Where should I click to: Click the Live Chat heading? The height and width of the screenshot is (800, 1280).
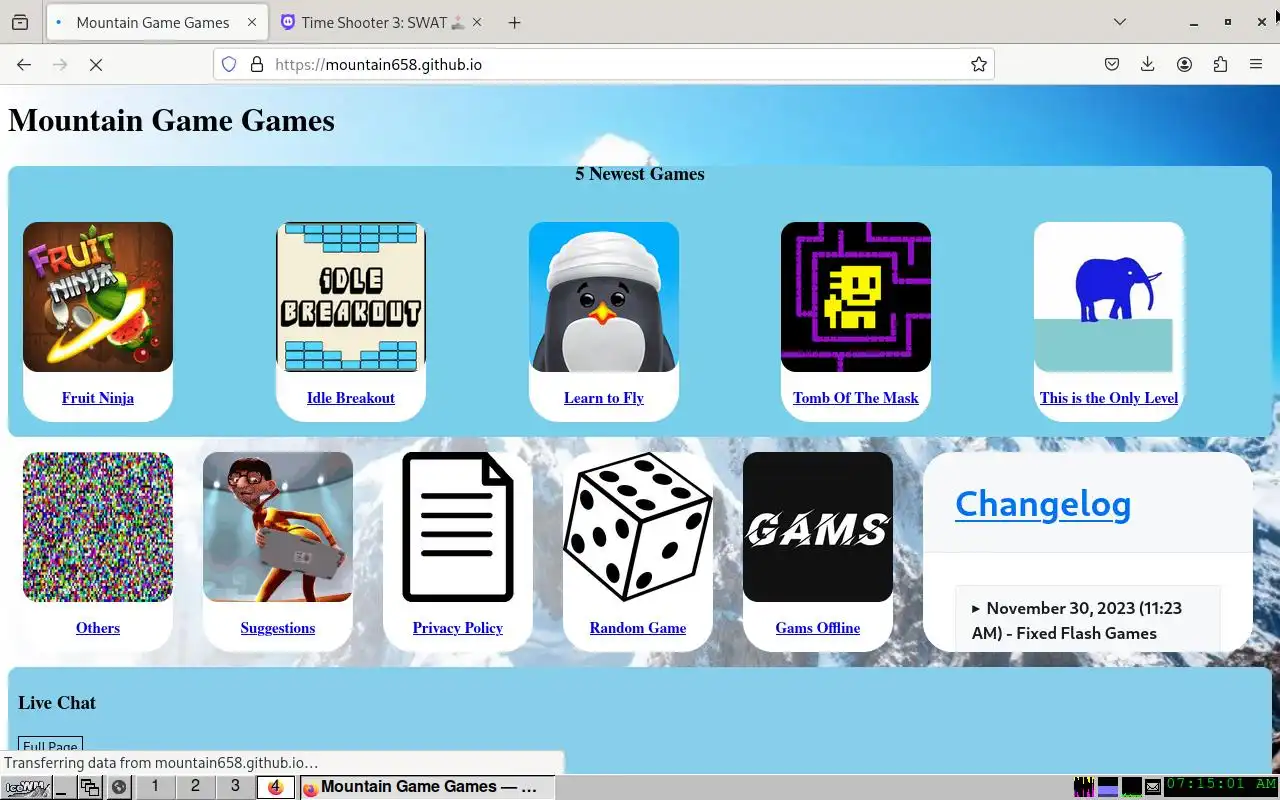click(x=57, y=703)
